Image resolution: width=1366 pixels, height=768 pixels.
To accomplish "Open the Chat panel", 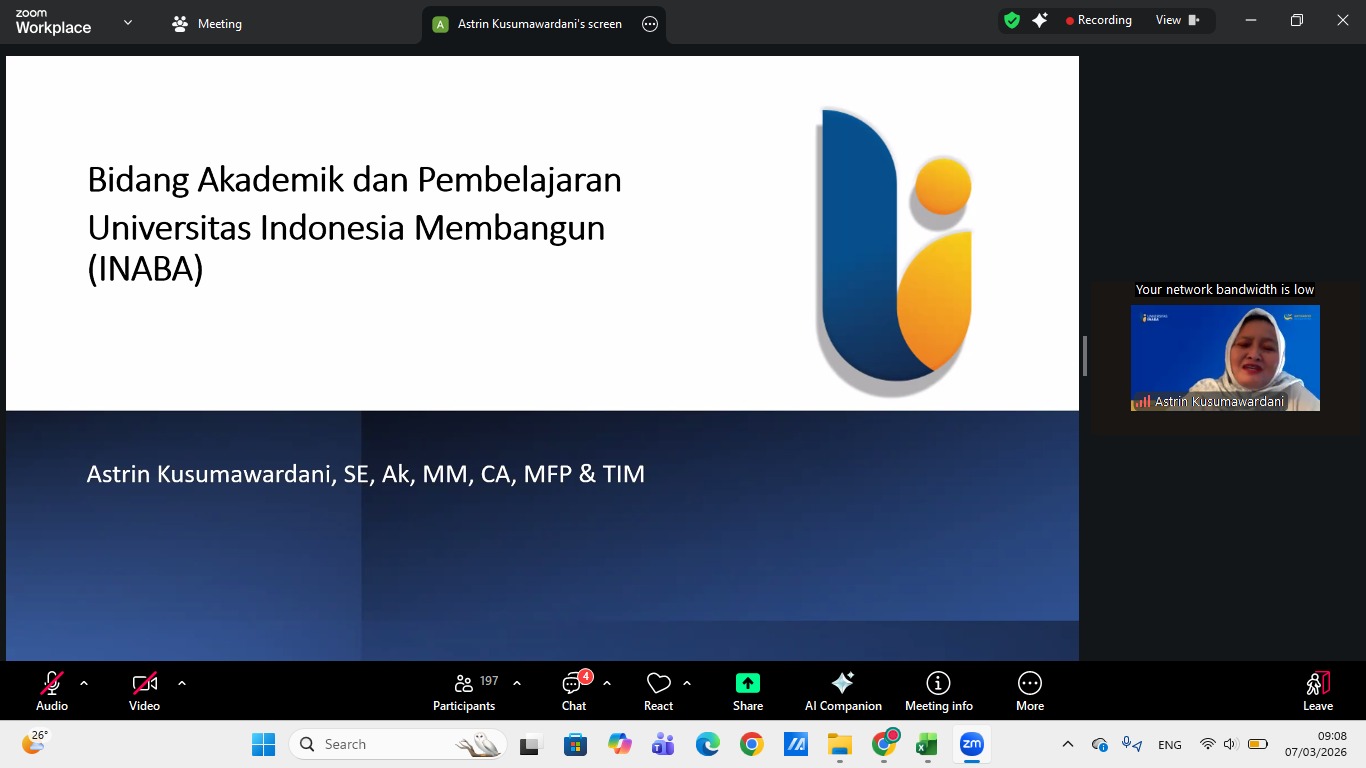I will pos(574,690).
